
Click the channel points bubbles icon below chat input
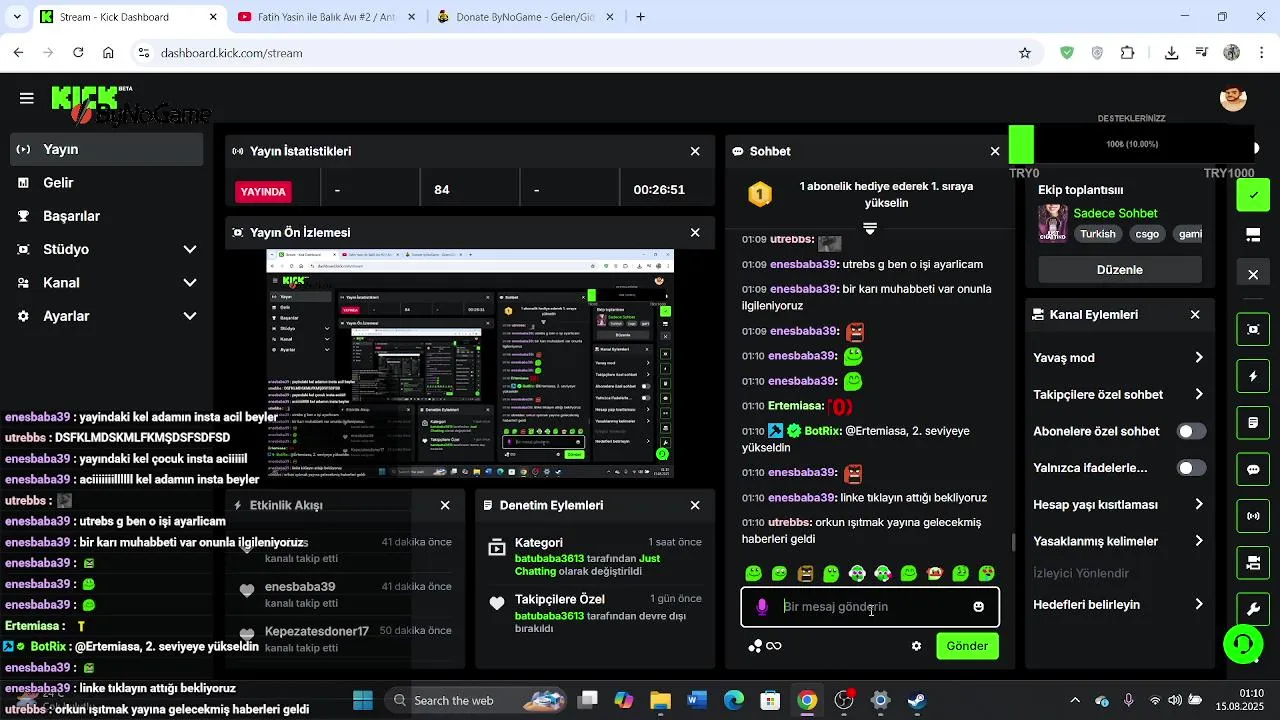tap(756, 646)
